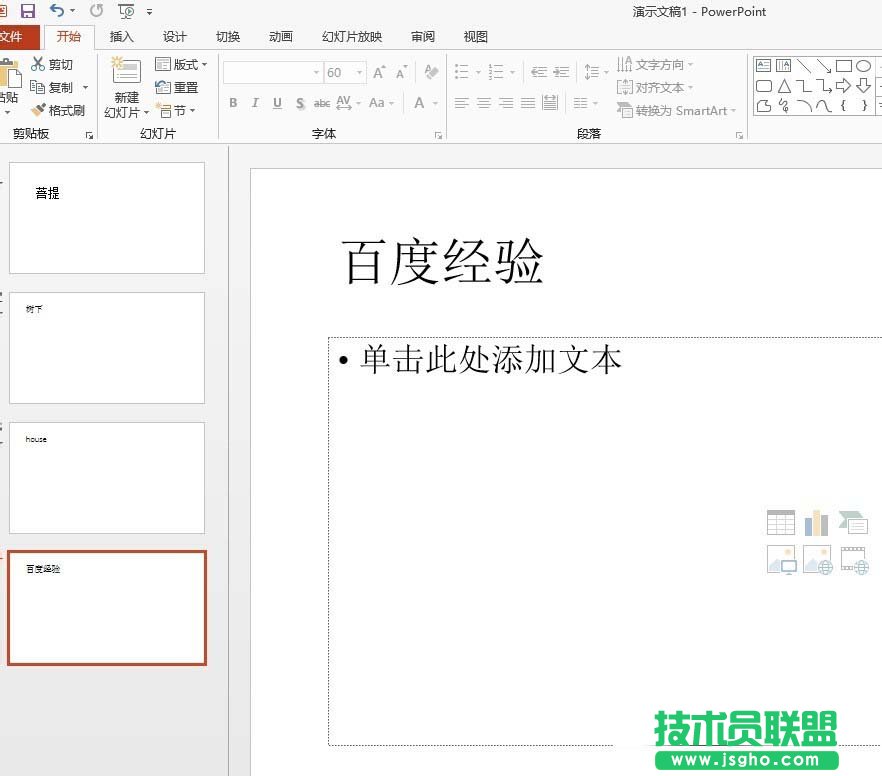Image resolution: width=882 pixels, height=776 pixels.
Task: Open the 审阅 ribbon tab
Action: point(422,37)
